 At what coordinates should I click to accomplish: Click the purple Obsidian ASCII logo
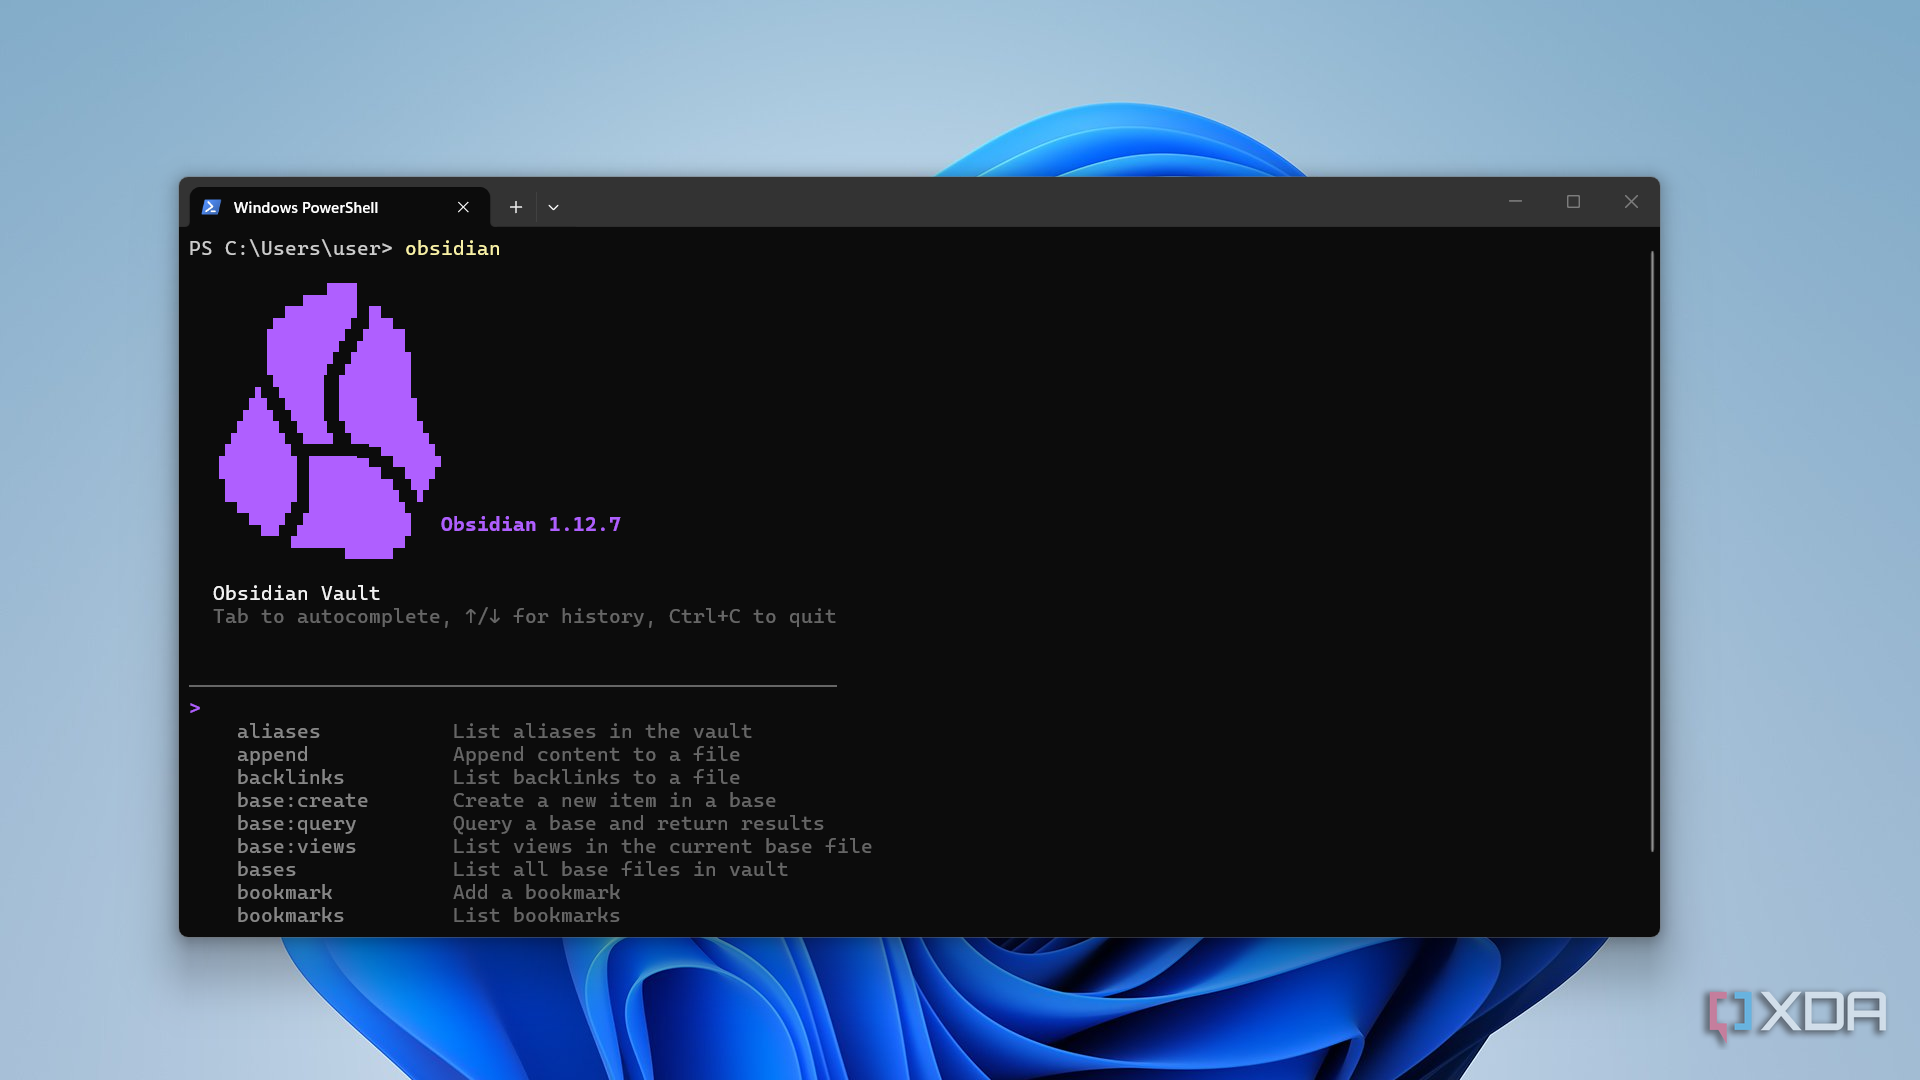(x=330, y=421)
